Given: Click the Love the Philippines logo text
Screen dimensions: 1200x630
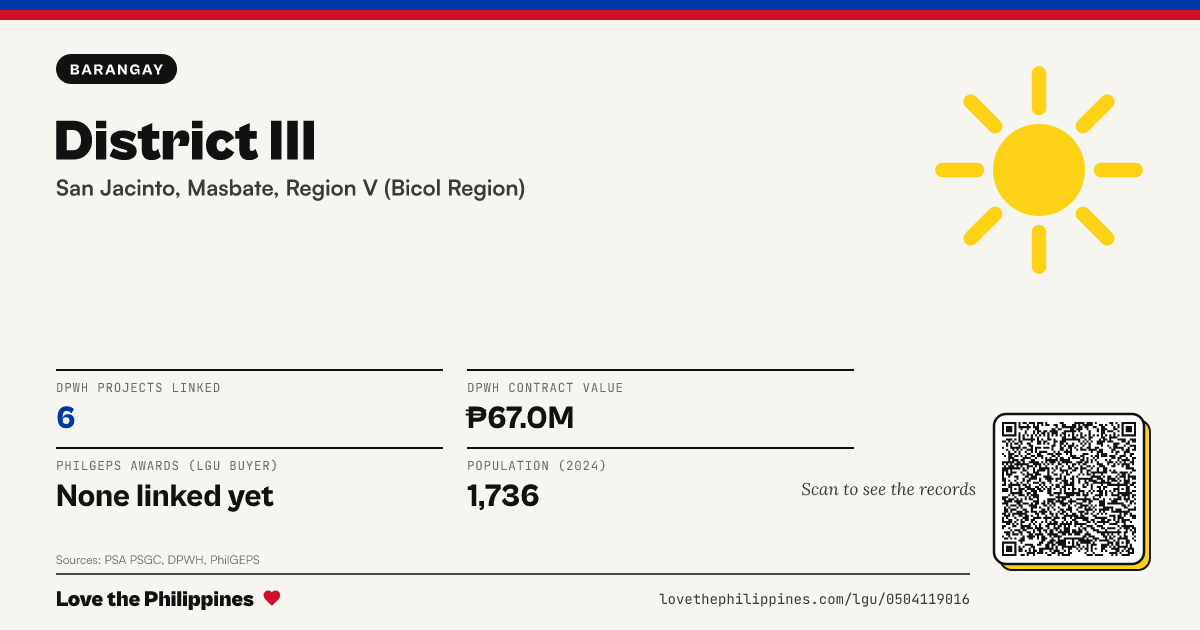Looking at the screenshot, I should pyautogui.click(x=155, y=599).
